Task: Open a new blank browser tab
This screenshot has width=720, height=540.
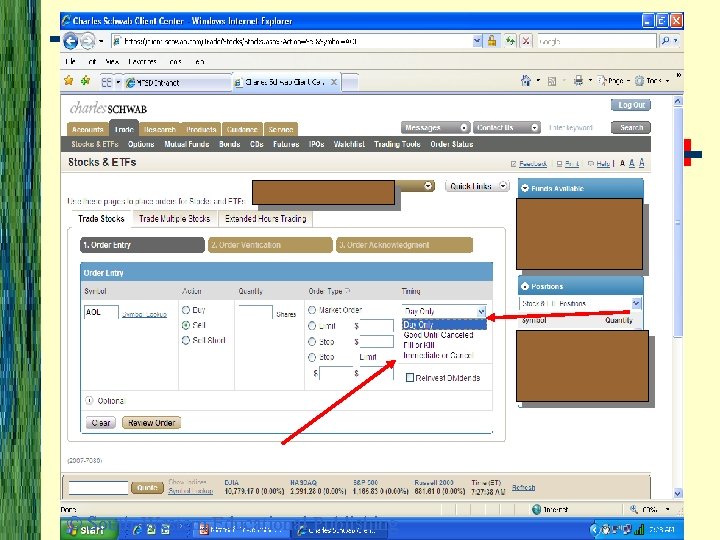Action: click(350, 82)
